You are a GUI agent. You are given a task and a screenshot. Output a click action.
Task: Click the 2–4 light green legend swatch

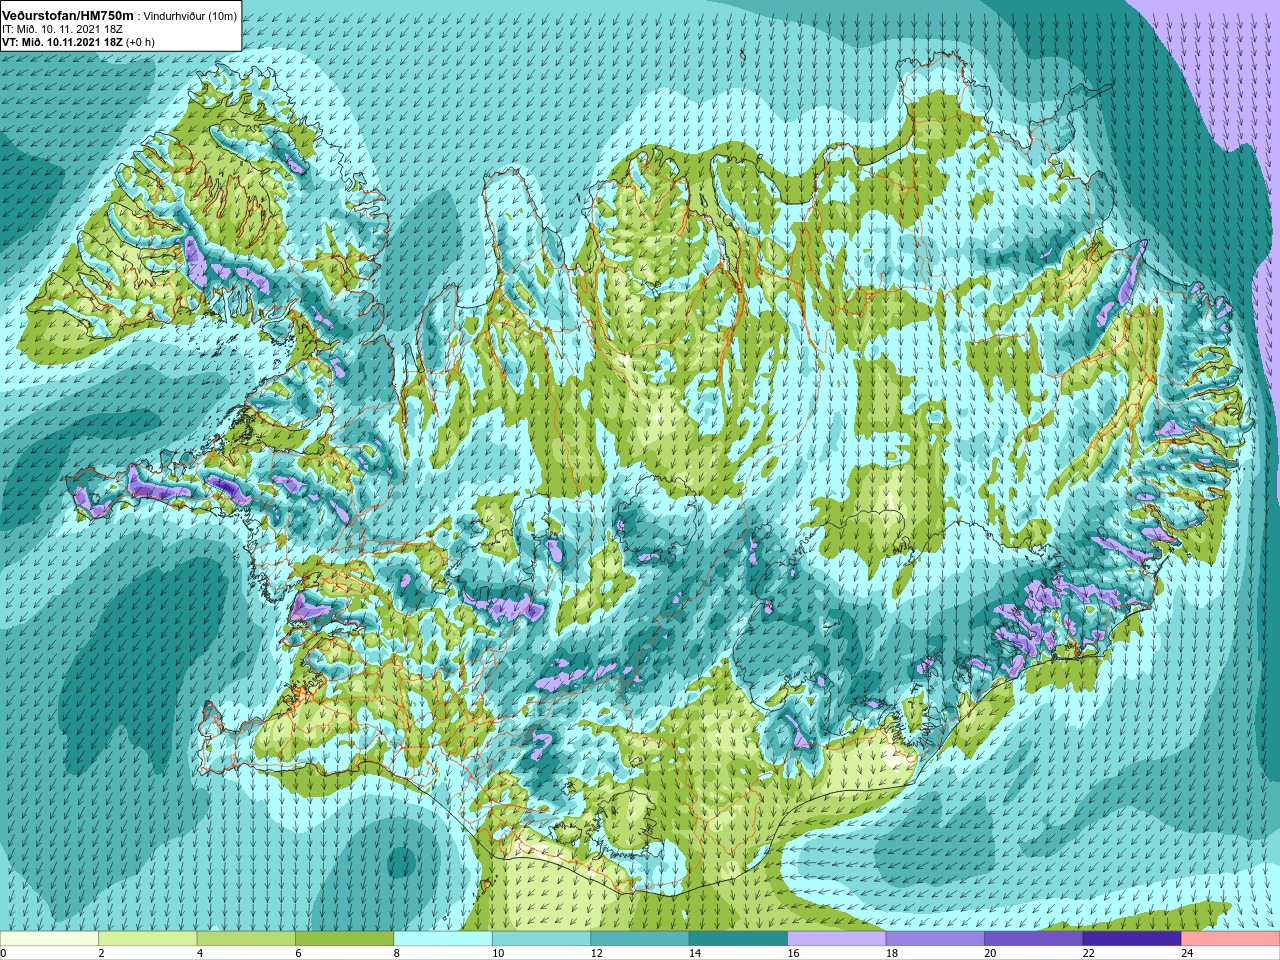click(147, 939)
